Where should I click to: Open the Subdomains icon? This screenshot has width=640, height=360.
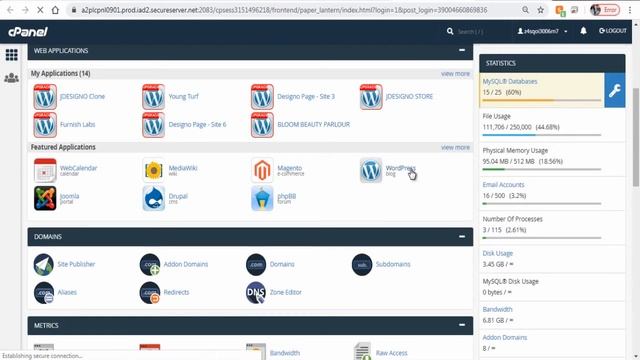362,264
